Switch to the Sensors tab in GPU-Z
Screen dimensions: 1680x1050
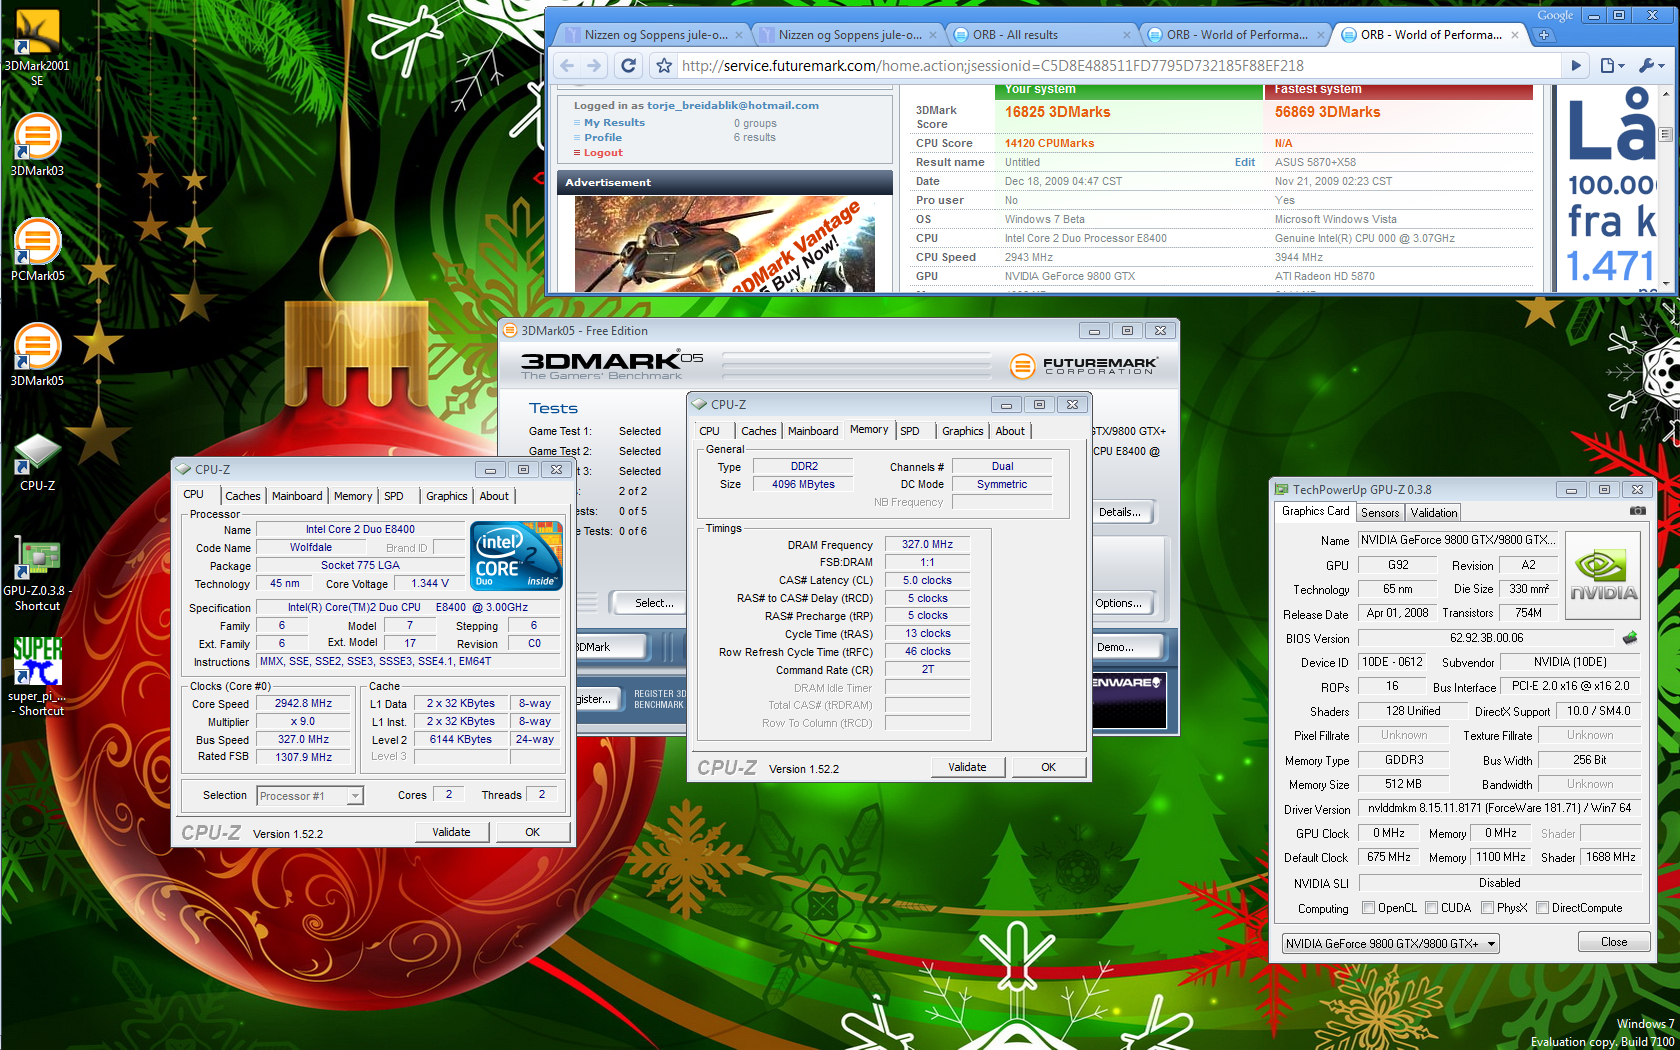[1380, 513]
